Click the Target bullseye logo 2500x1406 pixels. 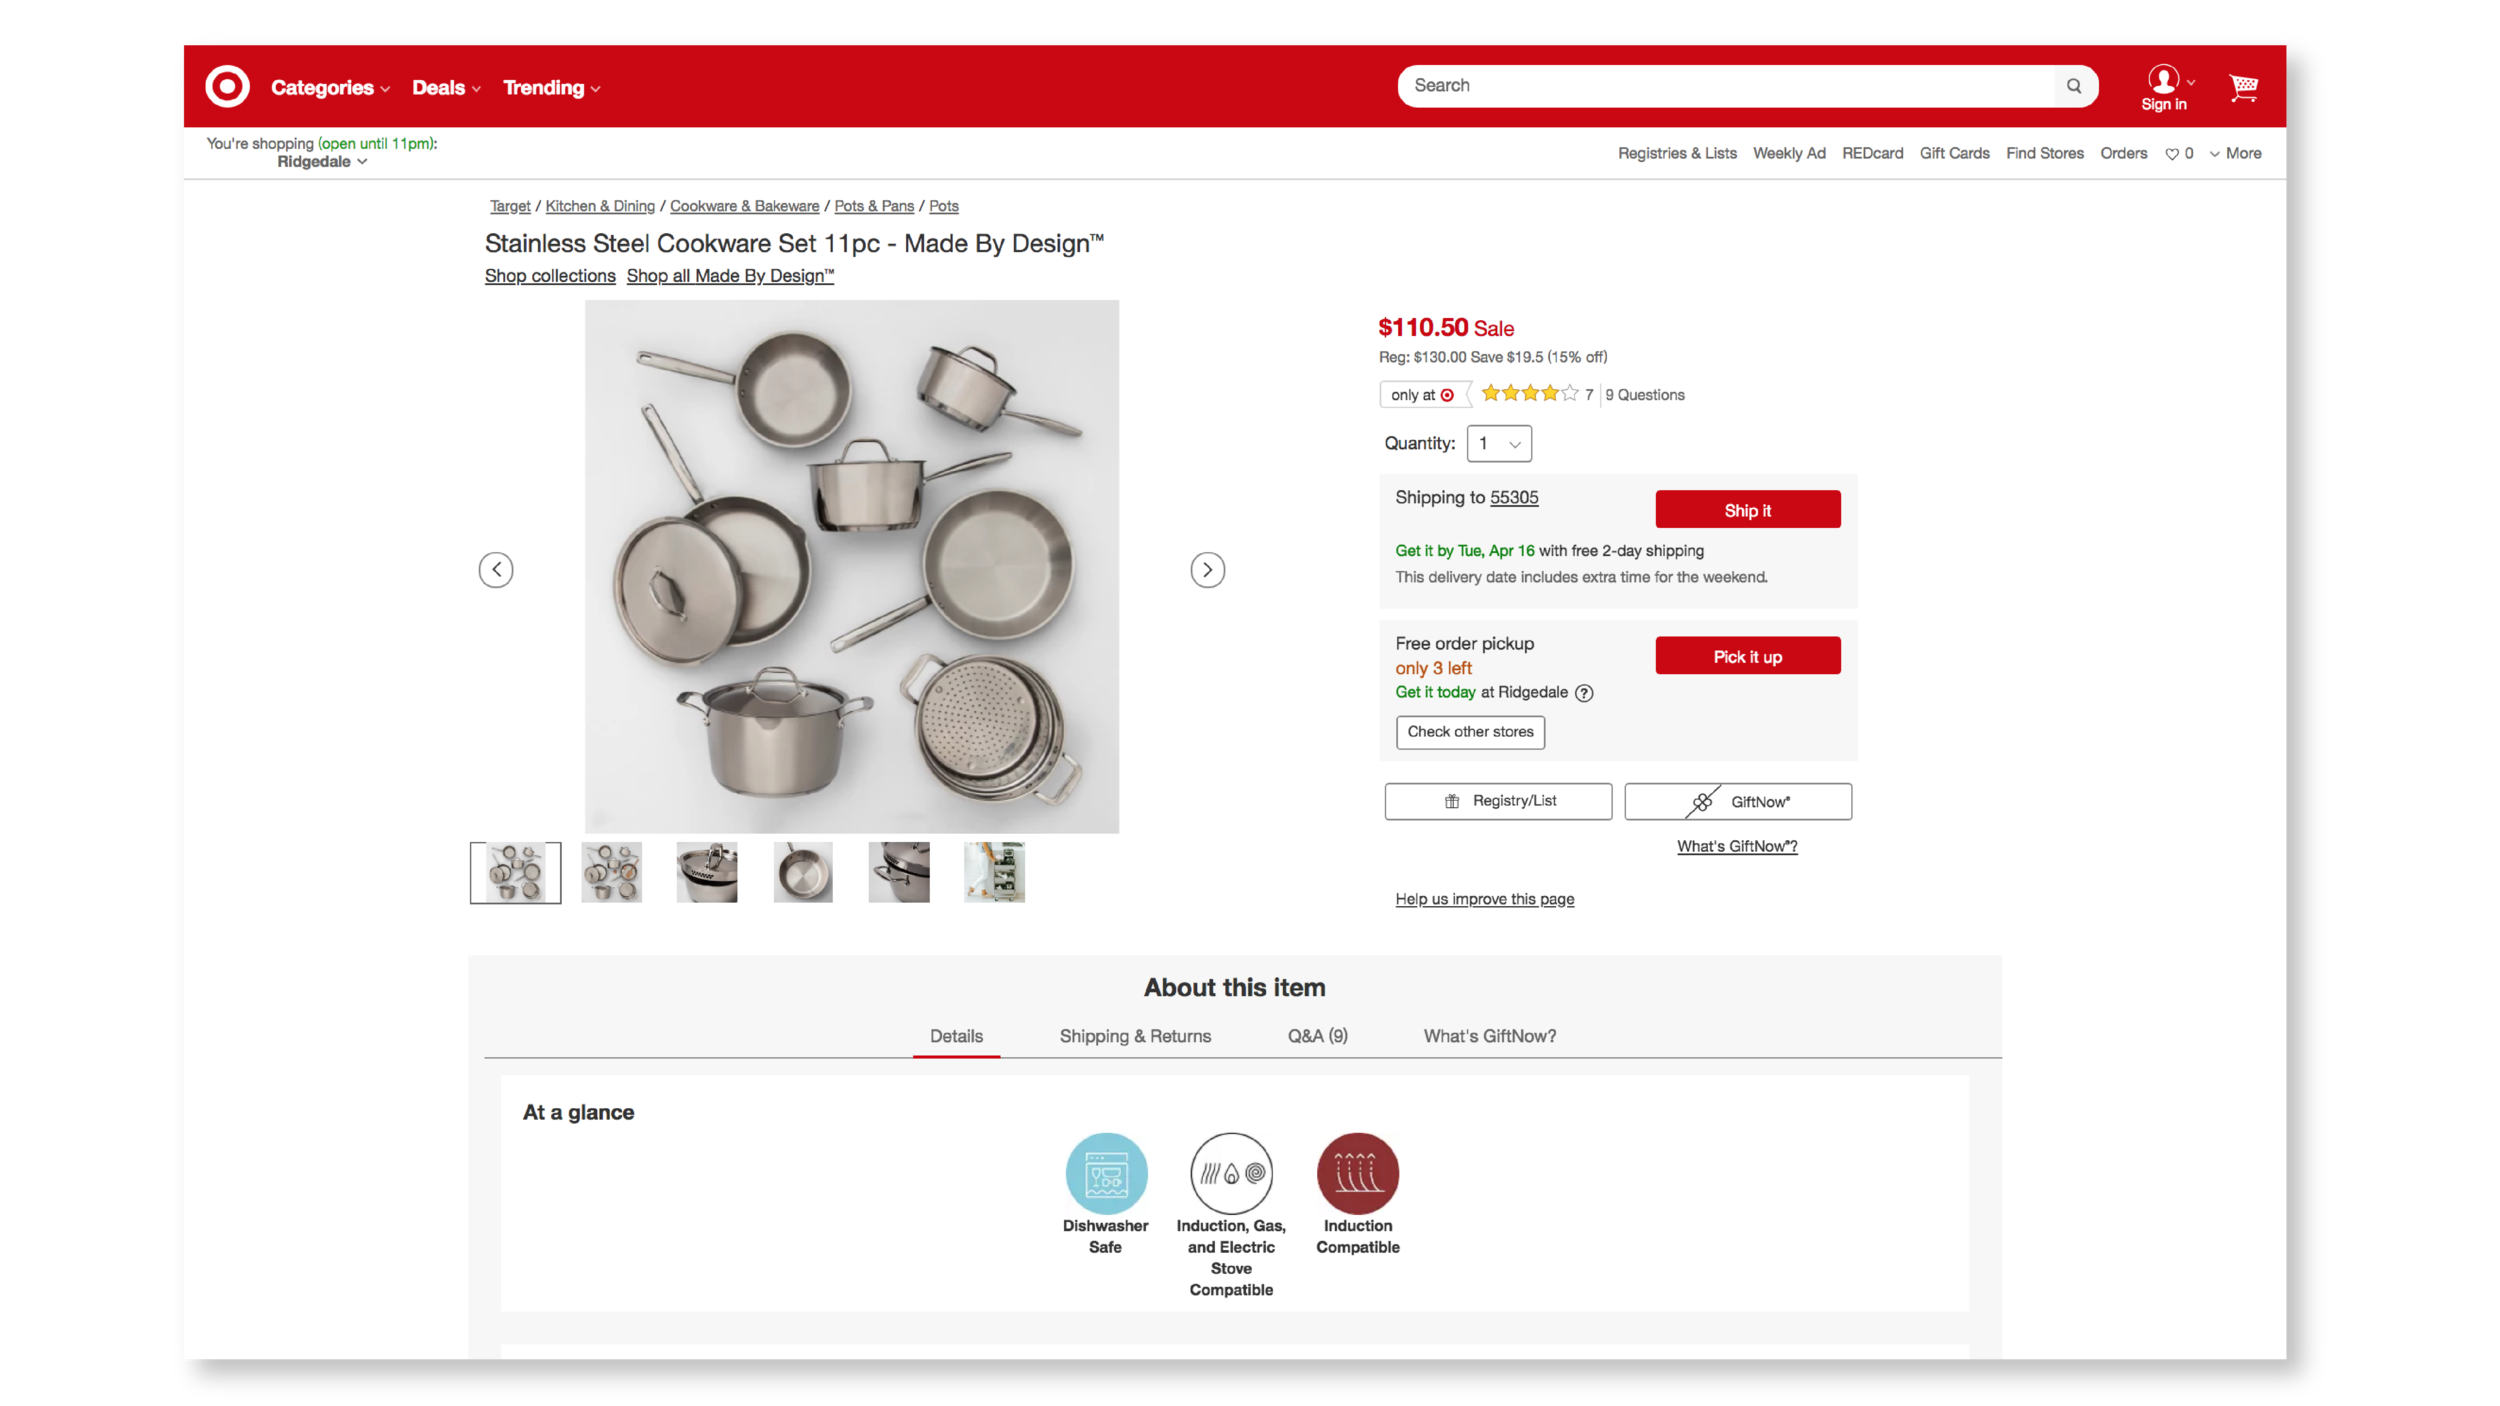tap(227, 86)
